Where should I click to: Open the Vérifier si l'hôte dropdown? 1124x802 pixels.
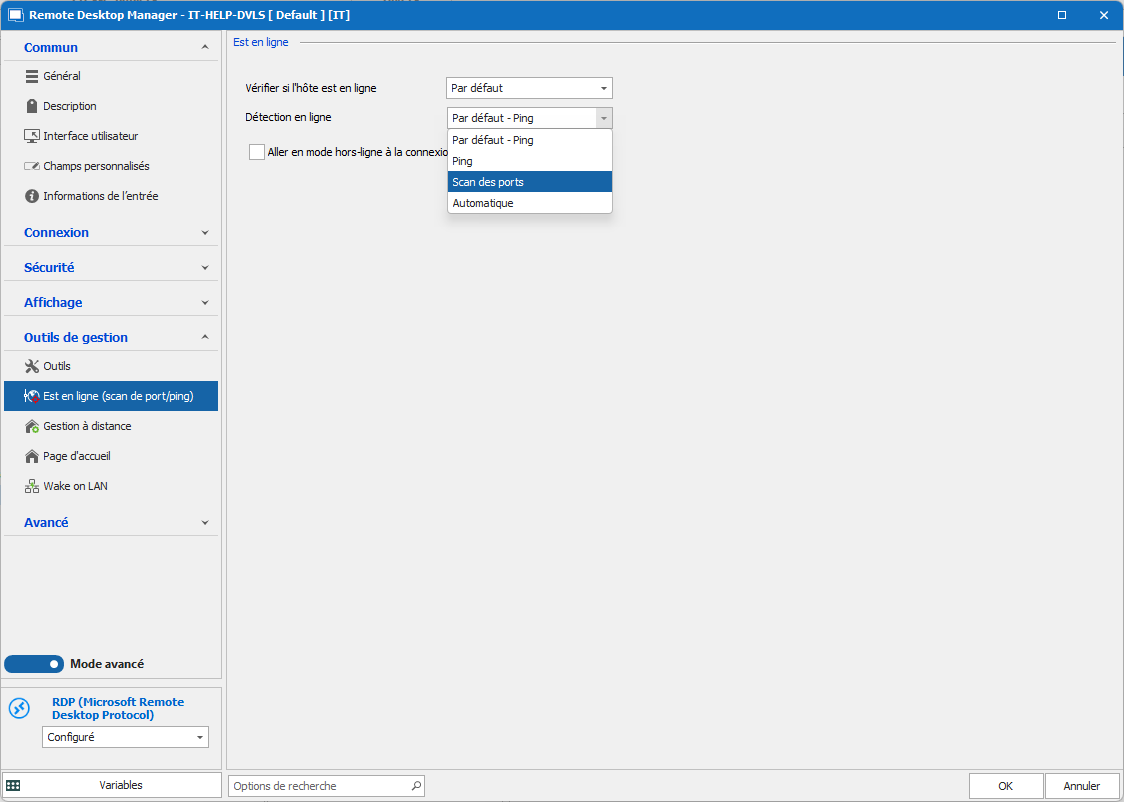pos(529,88)
